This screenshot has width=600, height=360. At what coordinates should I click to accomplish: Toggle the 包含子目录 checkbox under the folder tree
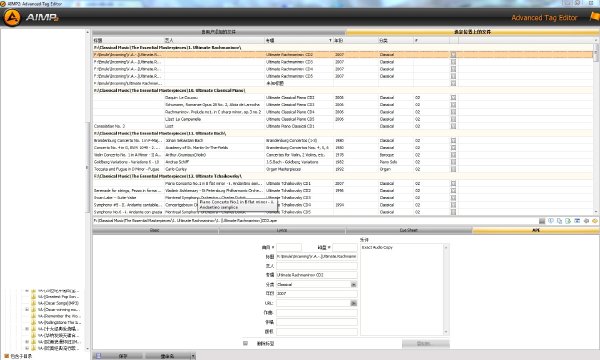[x=7, y=356]
